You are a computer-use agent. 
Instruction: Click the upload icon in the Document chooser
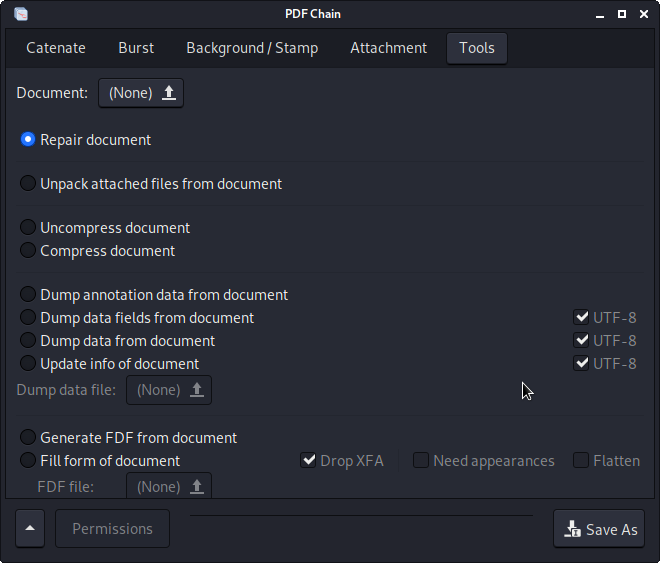(x=169, y=93)
